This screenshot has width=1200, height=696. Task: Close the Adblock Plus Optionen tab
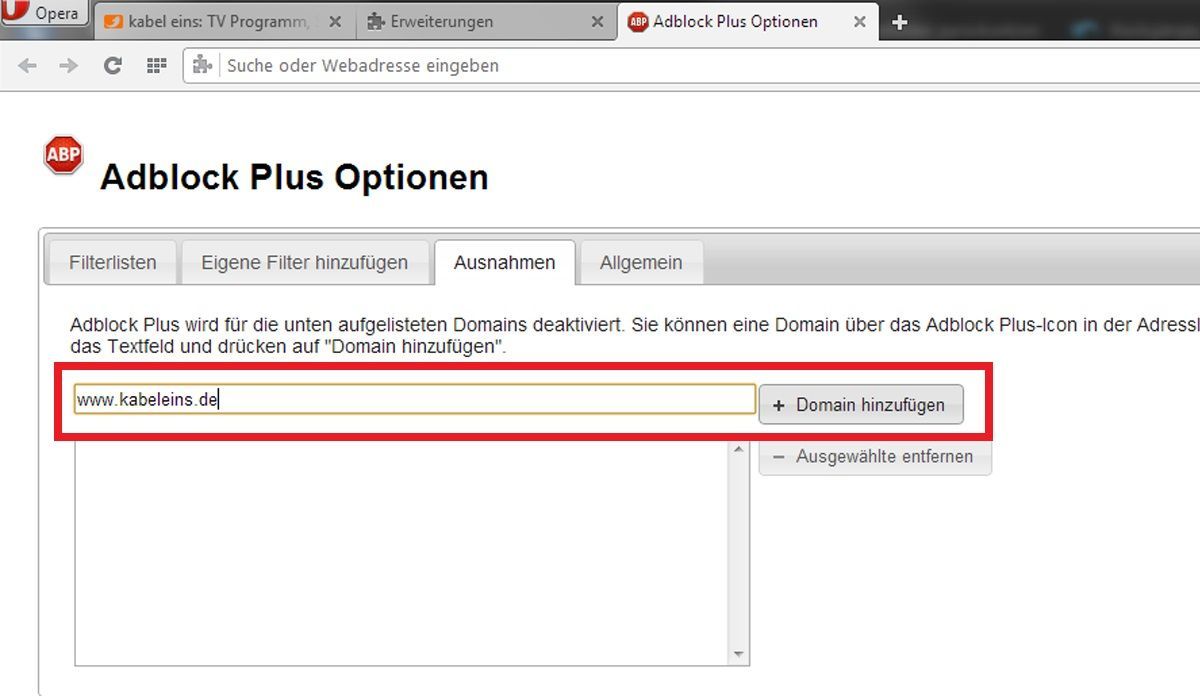click(x=859, y=21)
